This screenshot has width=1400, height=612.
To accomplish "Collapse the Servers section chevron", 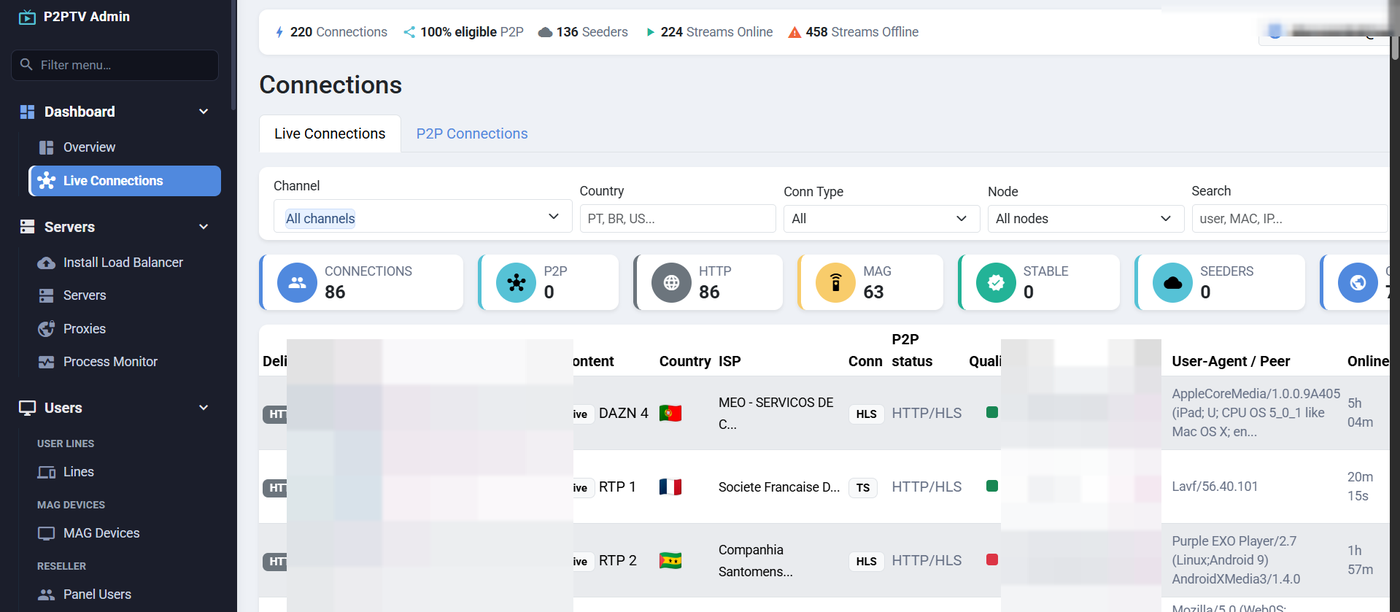I will 203,227.
